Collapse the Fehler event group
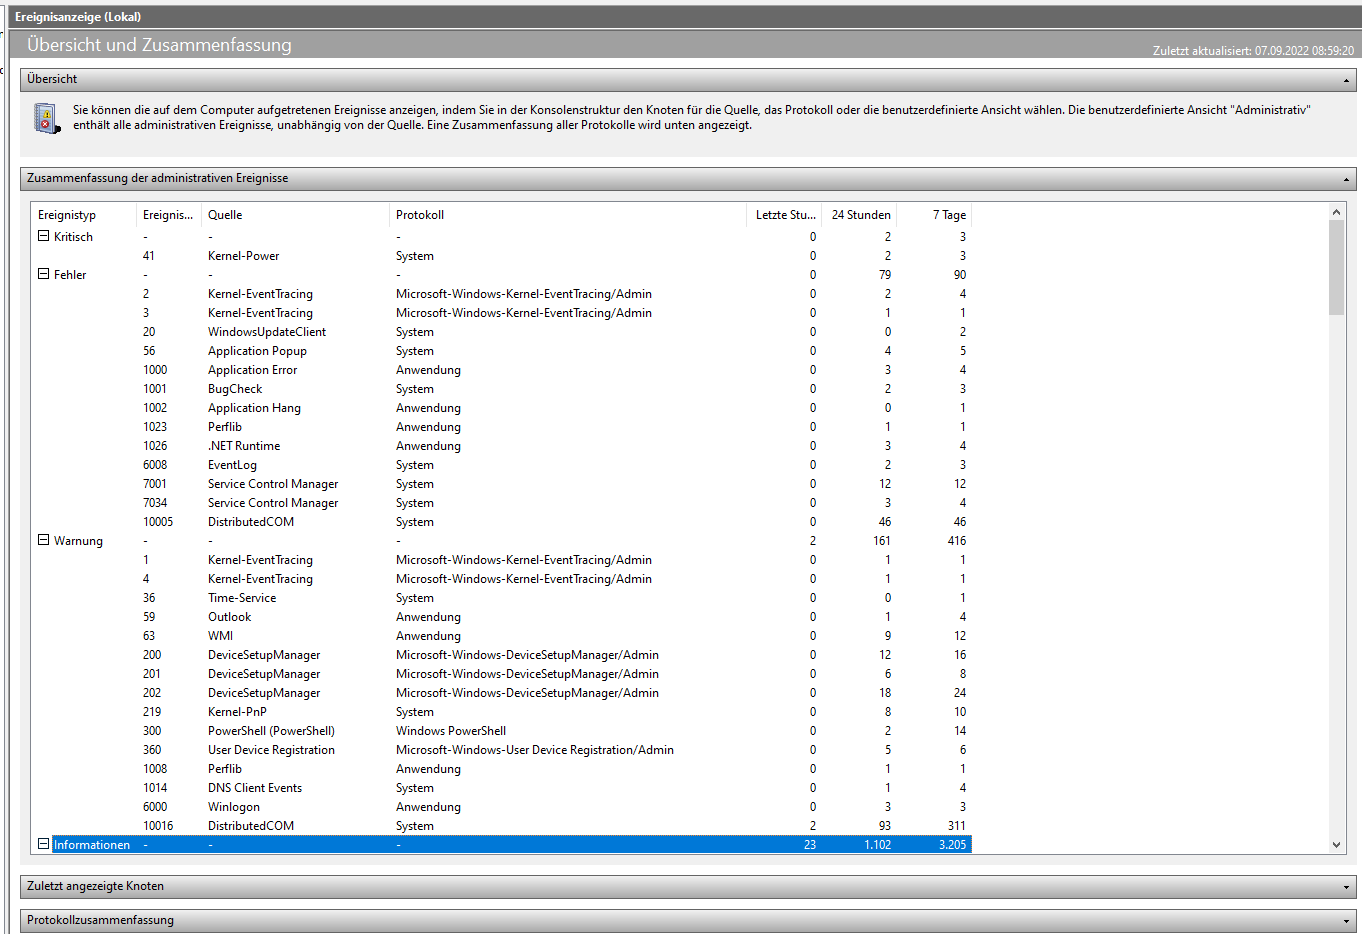The width and height of the screenshot is (1362, 934). point(43,274)
